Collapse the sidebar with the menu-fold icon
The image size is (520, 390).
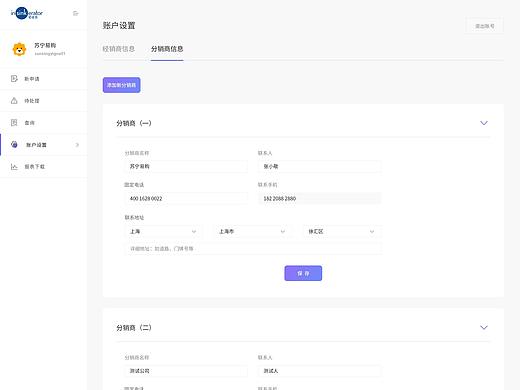click(76, 13)
